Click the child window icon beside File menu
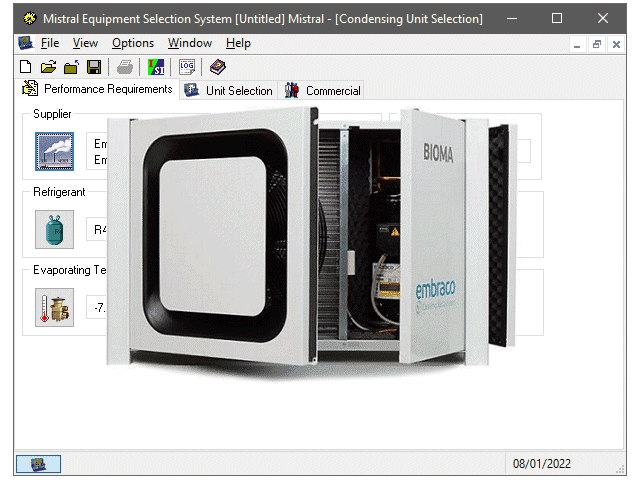Viewport: 640px width, 480px height. click(26, 43)
